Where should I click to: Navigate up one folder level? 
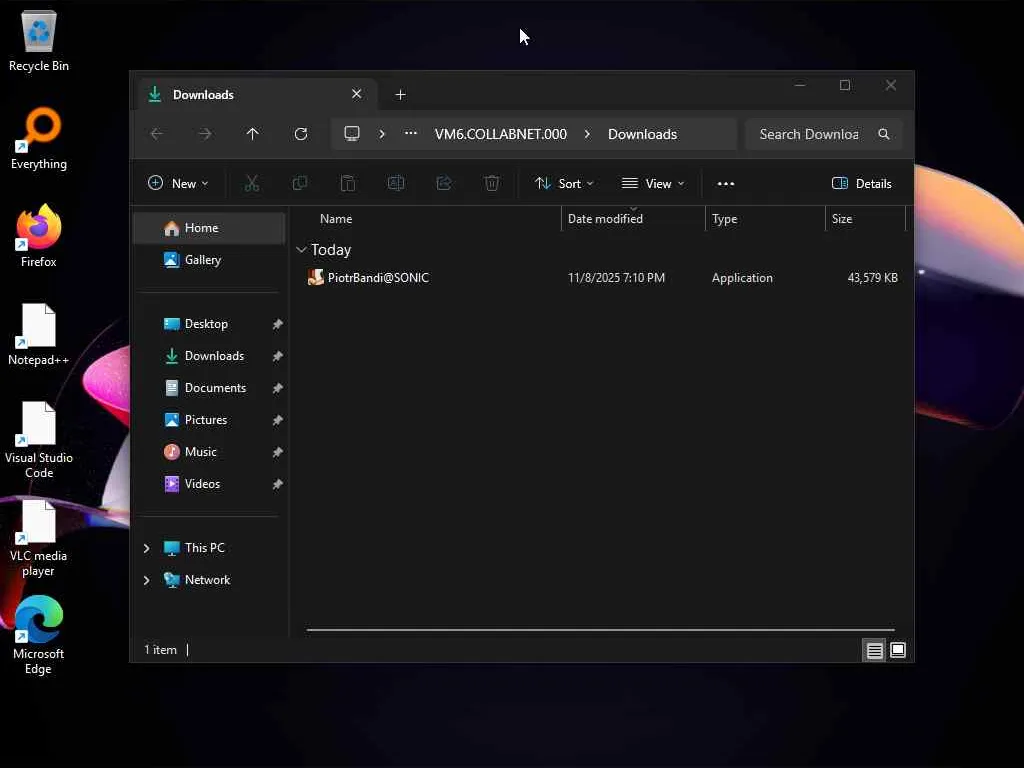pyautogui.click(x=253, y=134)
